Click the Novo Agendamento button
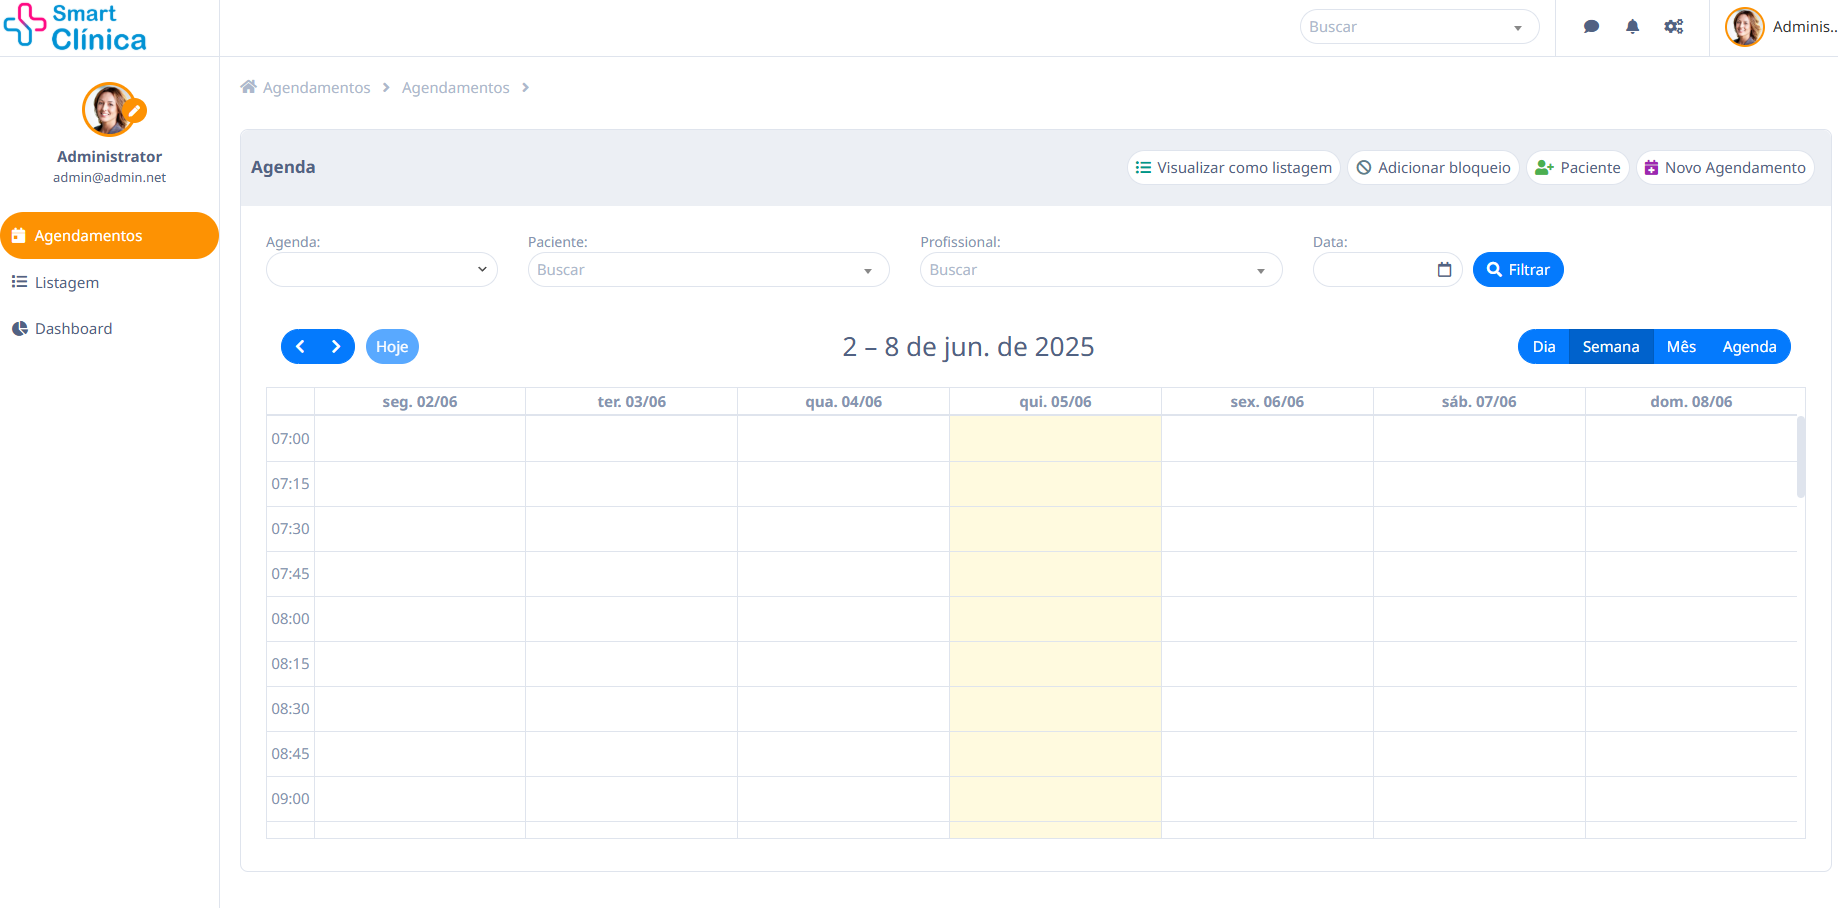 coord(1725,168)
